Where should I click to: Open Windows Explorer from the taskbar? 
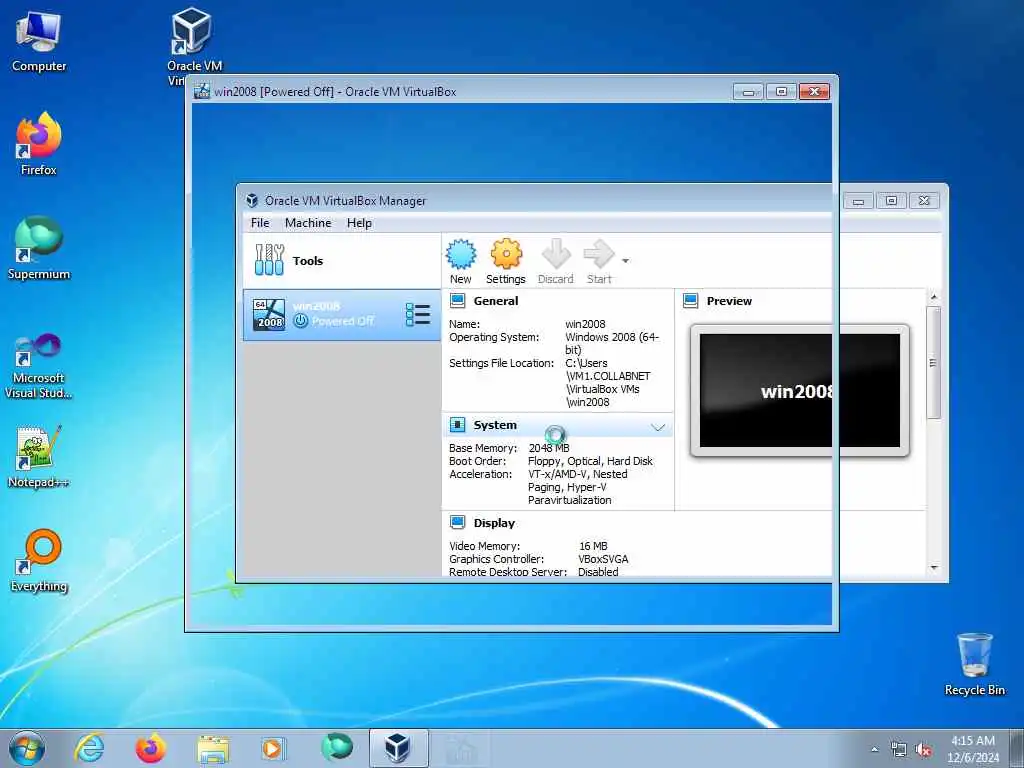(x=213, y=748)
